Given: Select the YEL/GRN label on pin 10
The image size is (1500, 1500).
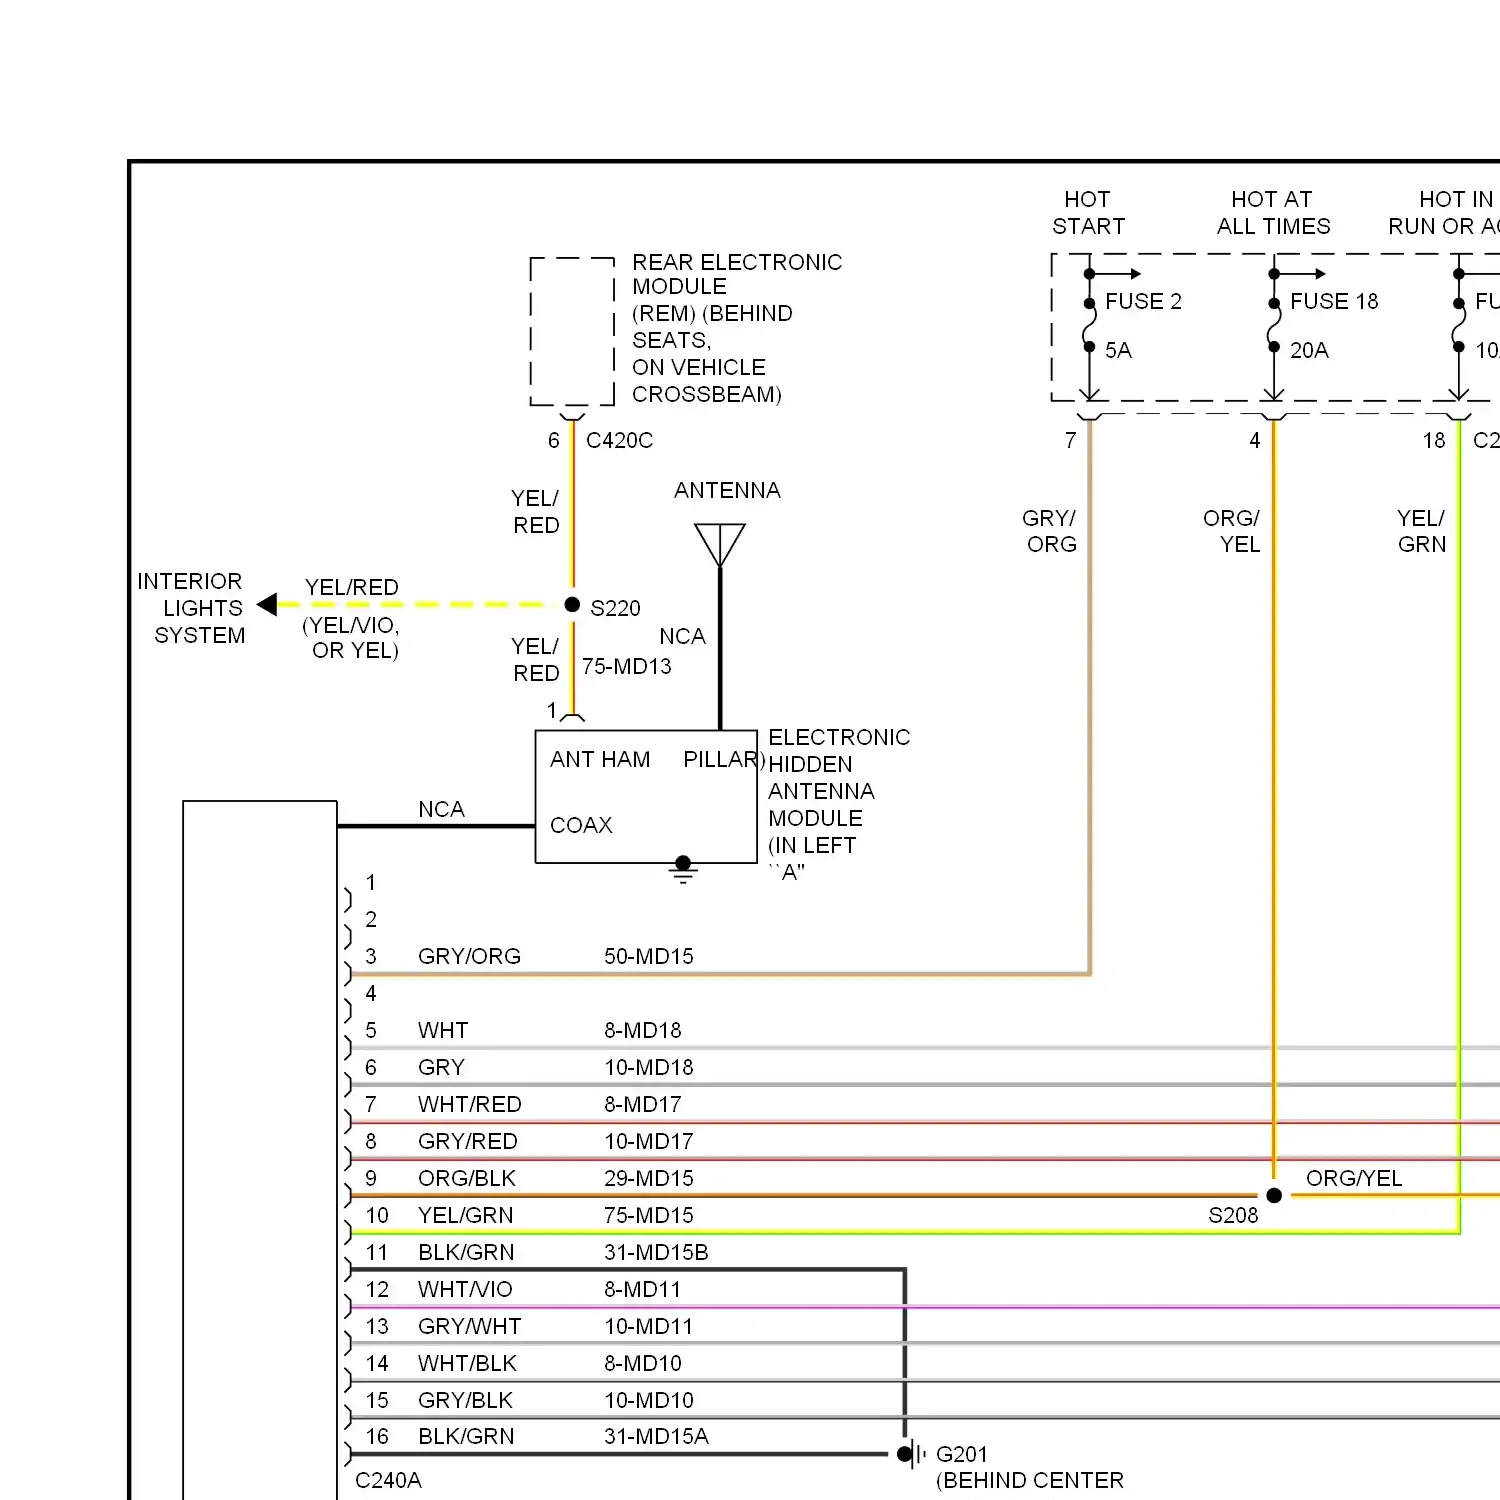Looking at the screenshot, I should coord(466,1215).
